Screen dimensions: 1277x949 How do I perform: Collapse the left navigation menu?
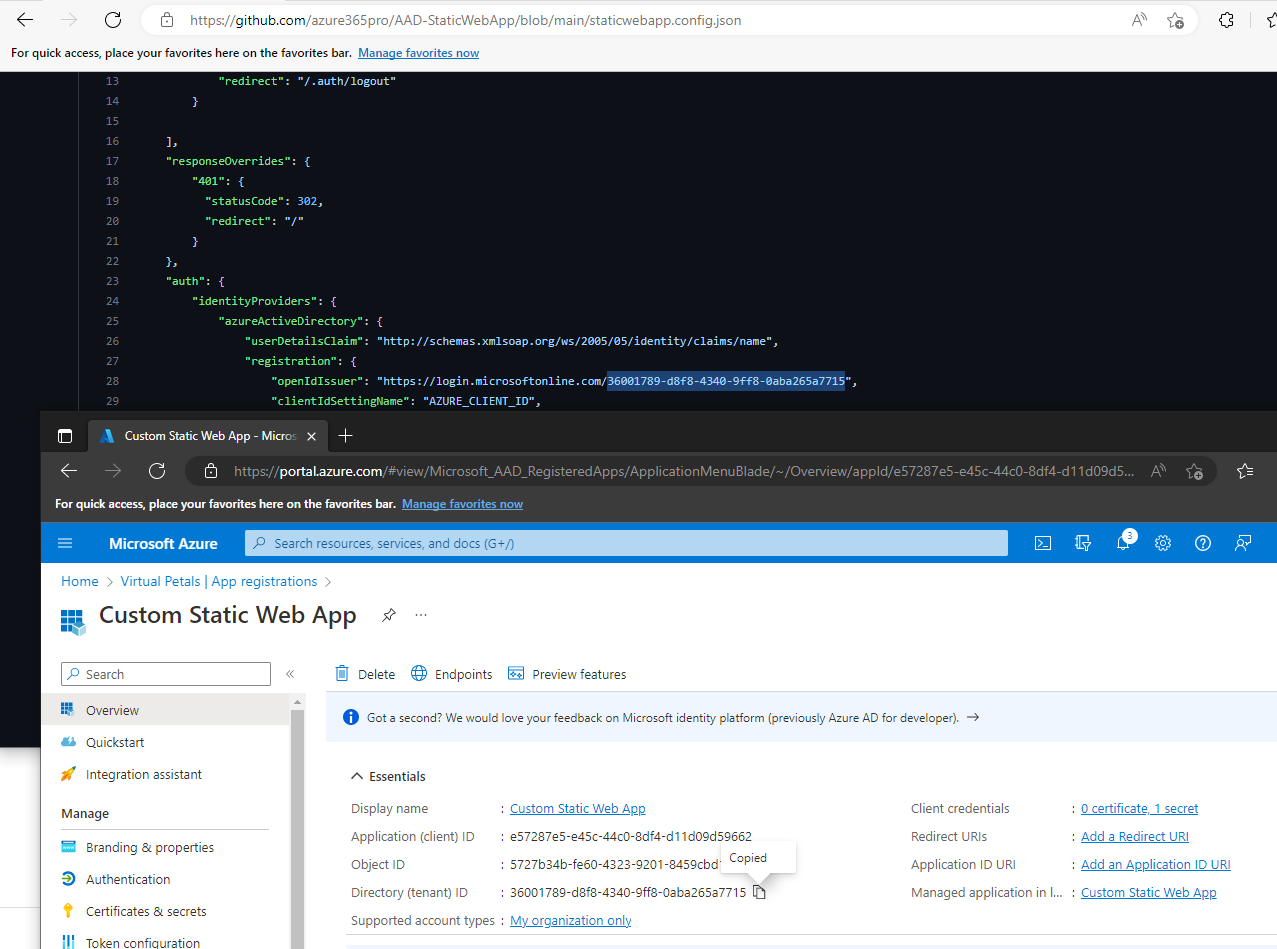(x=290, y=674)
